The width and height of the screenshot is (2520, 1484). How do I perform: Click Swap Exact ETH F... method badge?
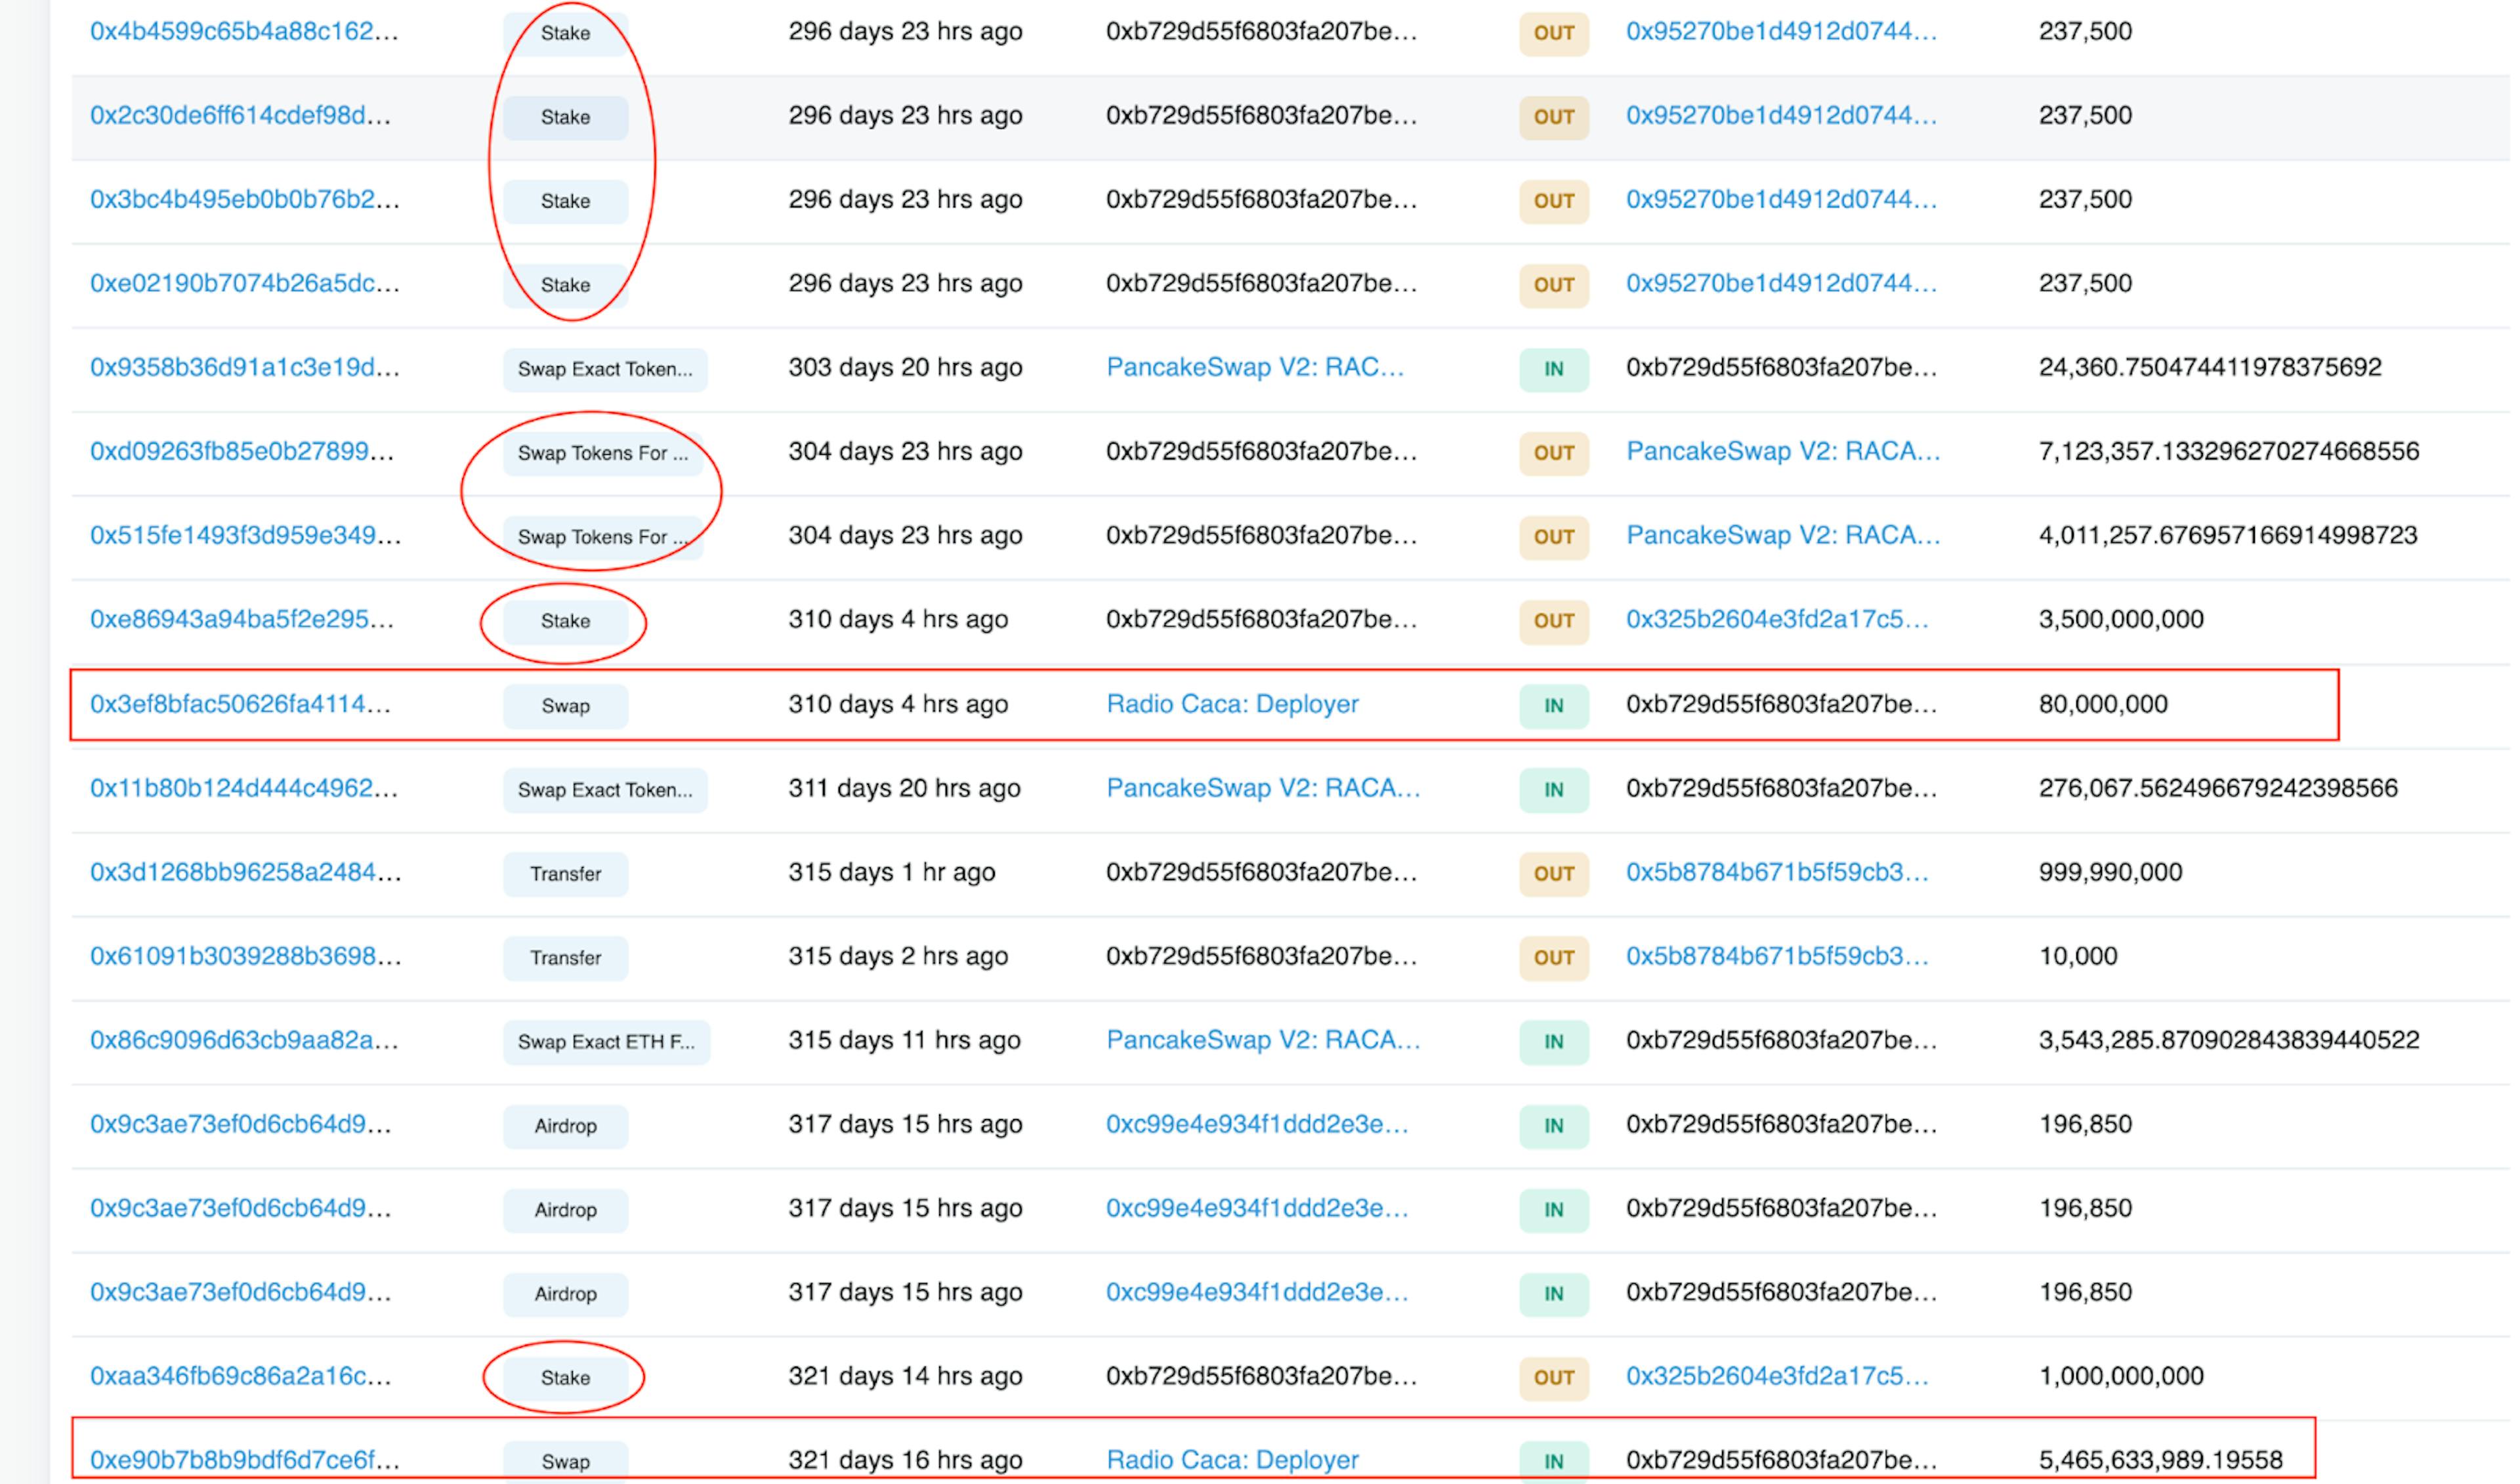click(x=606, y=1042)
